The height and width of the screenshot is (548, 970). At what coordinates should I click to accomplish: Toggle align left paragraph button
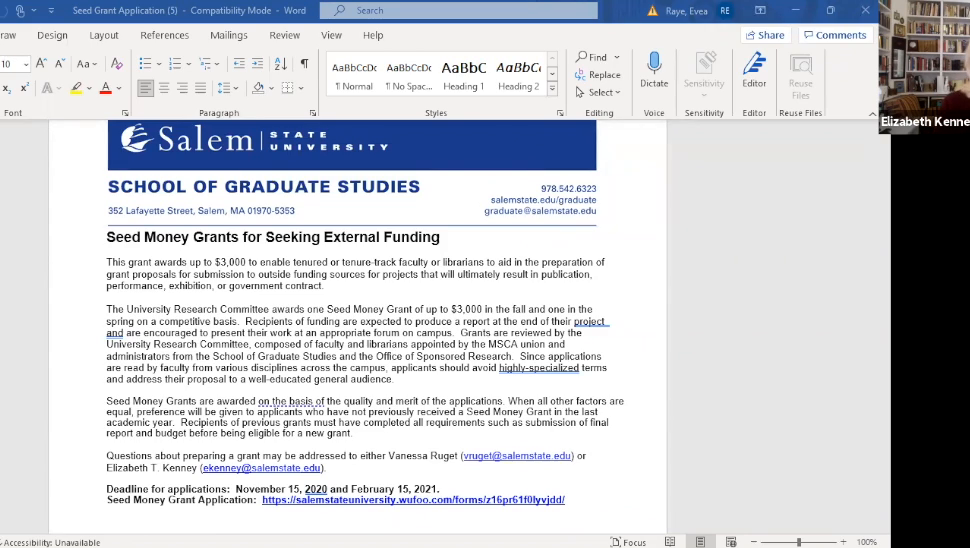[x=145, y=88]
